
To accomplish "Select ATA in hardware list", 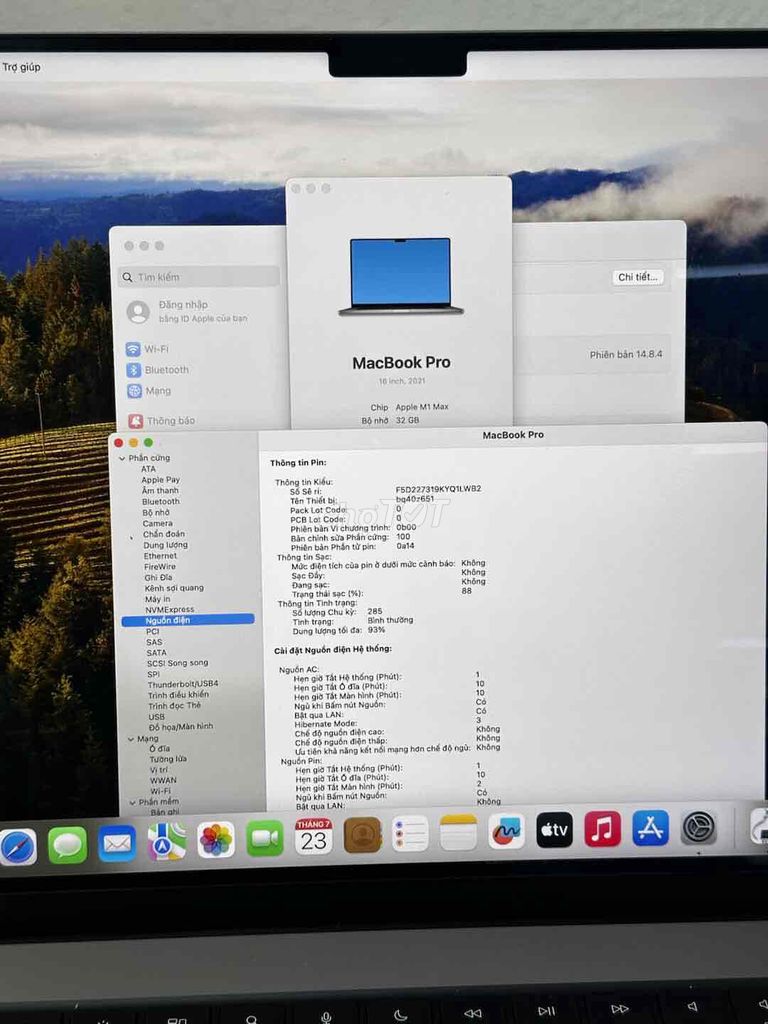I will click(148, 469).
